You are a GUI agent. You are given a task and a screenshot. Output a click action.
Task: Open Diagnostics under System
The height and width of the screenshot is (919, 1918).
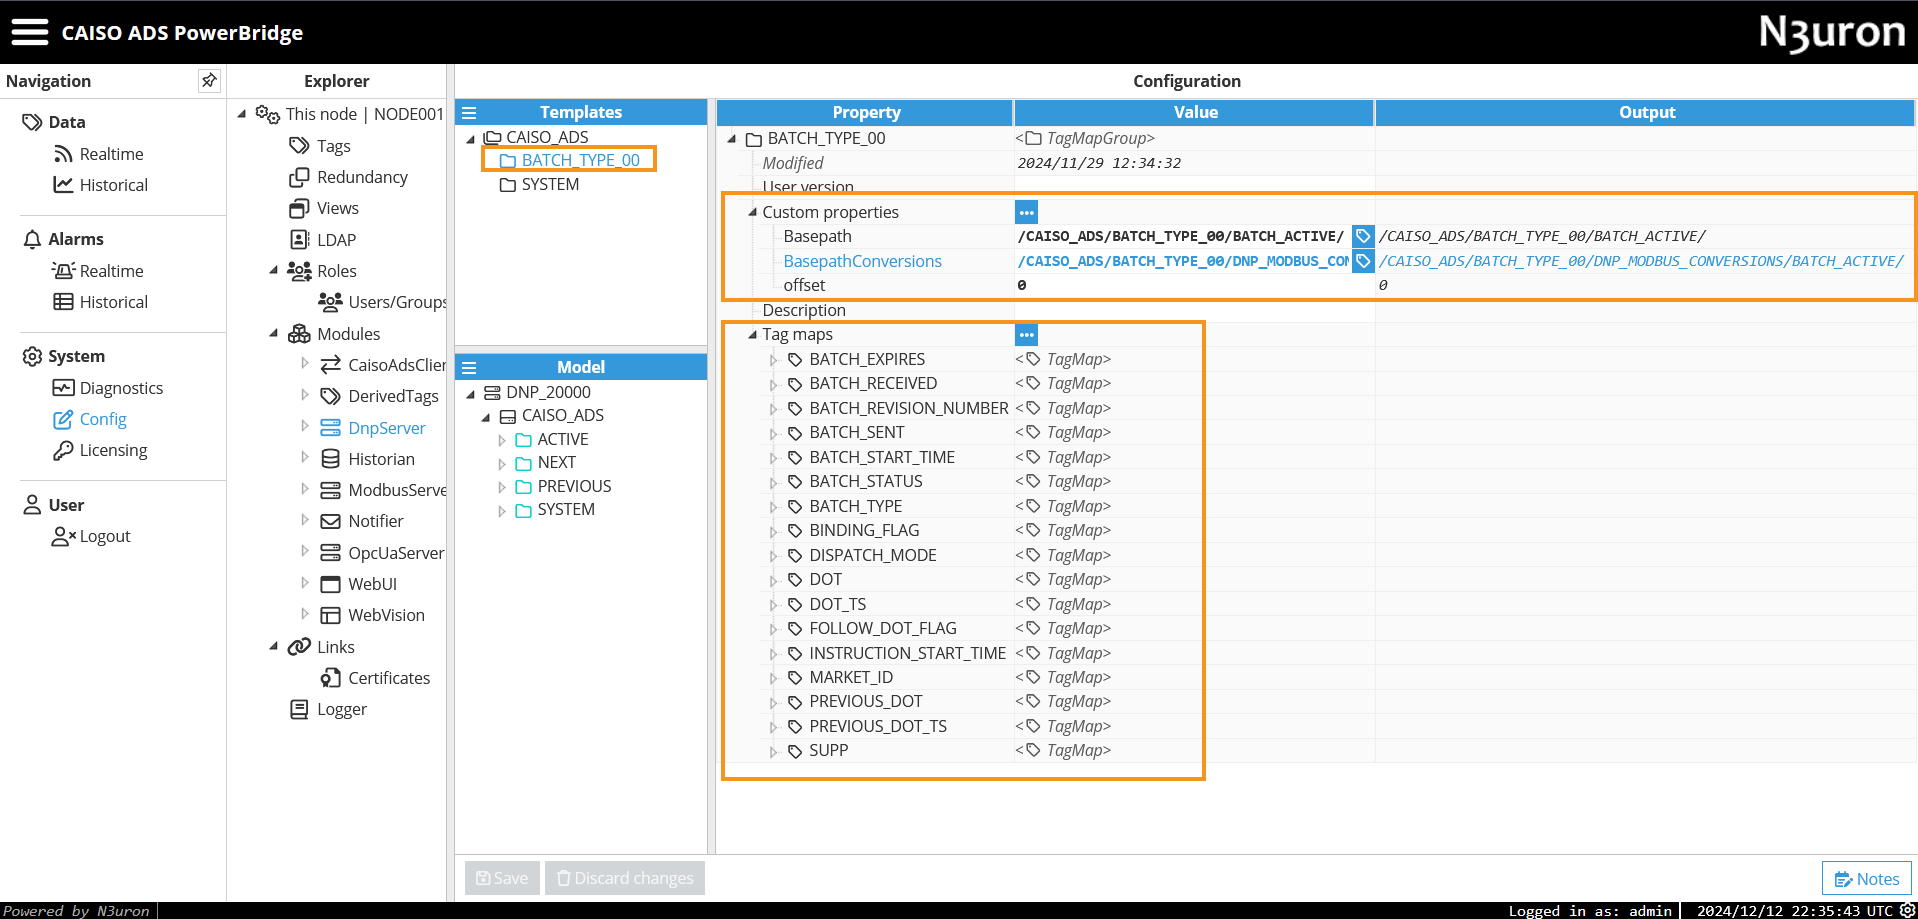pos(121,388)
